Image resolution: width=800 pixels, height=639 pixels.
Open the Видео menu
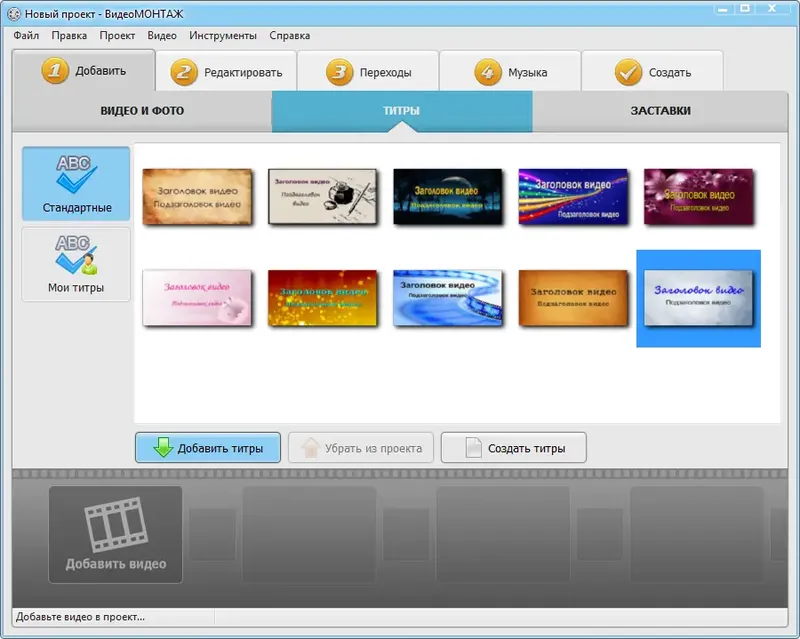162,36
